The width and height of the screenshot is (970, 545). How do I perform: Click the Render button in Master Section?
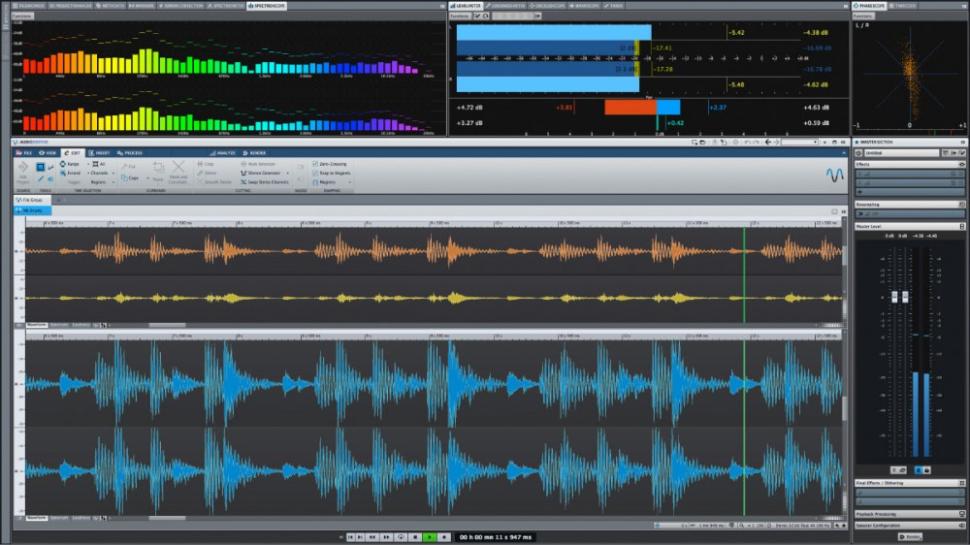910,537
